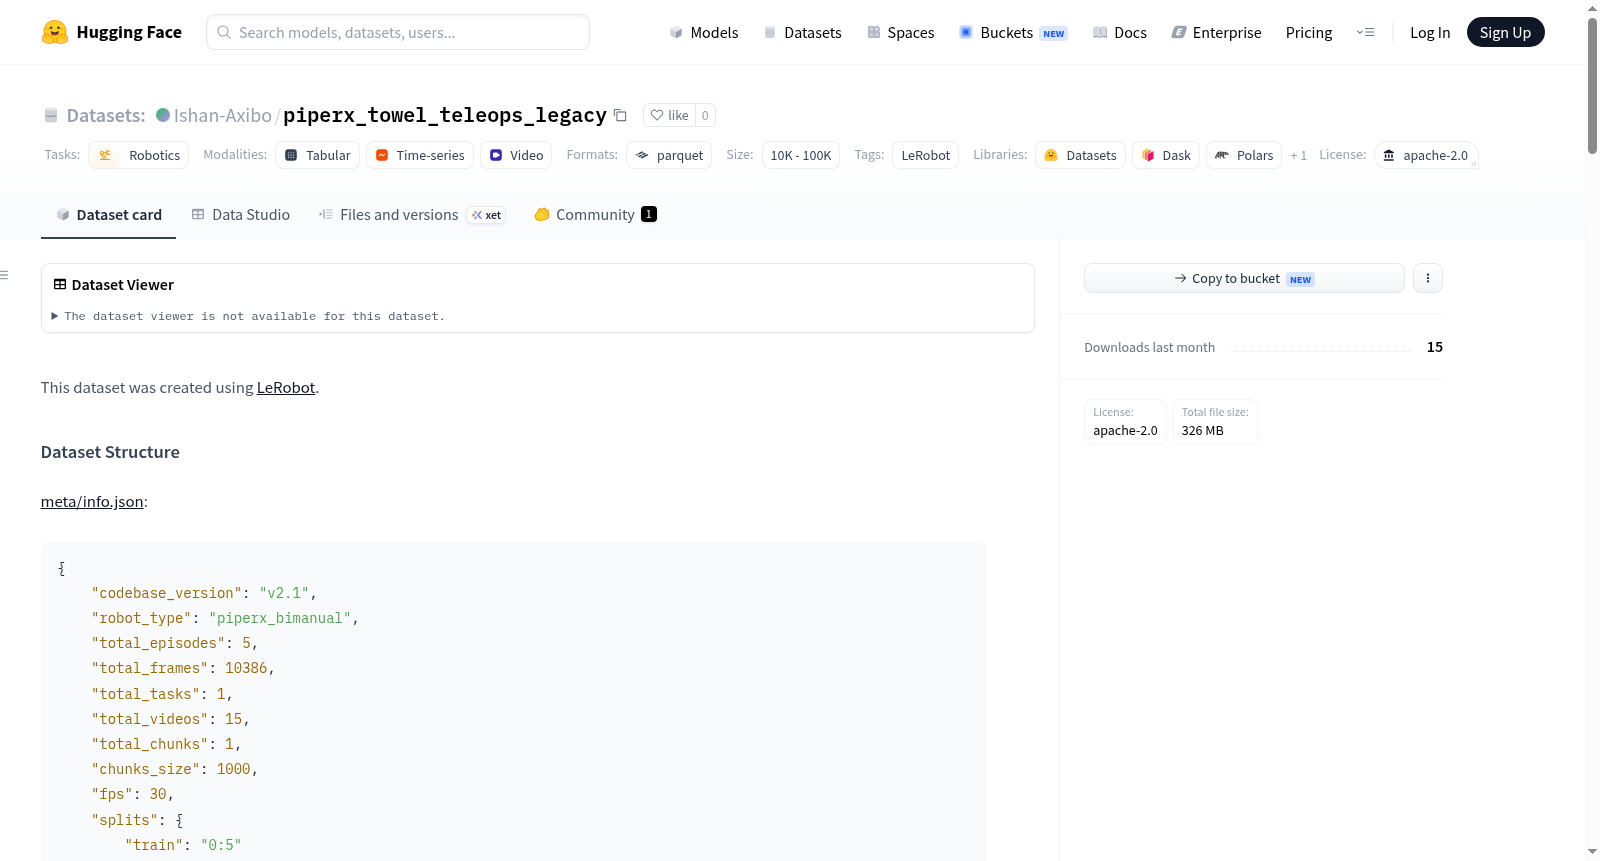Screen dimensions: 1600x861
Task: Click the "total_videos" 15 line
Action: pos(170,719)
